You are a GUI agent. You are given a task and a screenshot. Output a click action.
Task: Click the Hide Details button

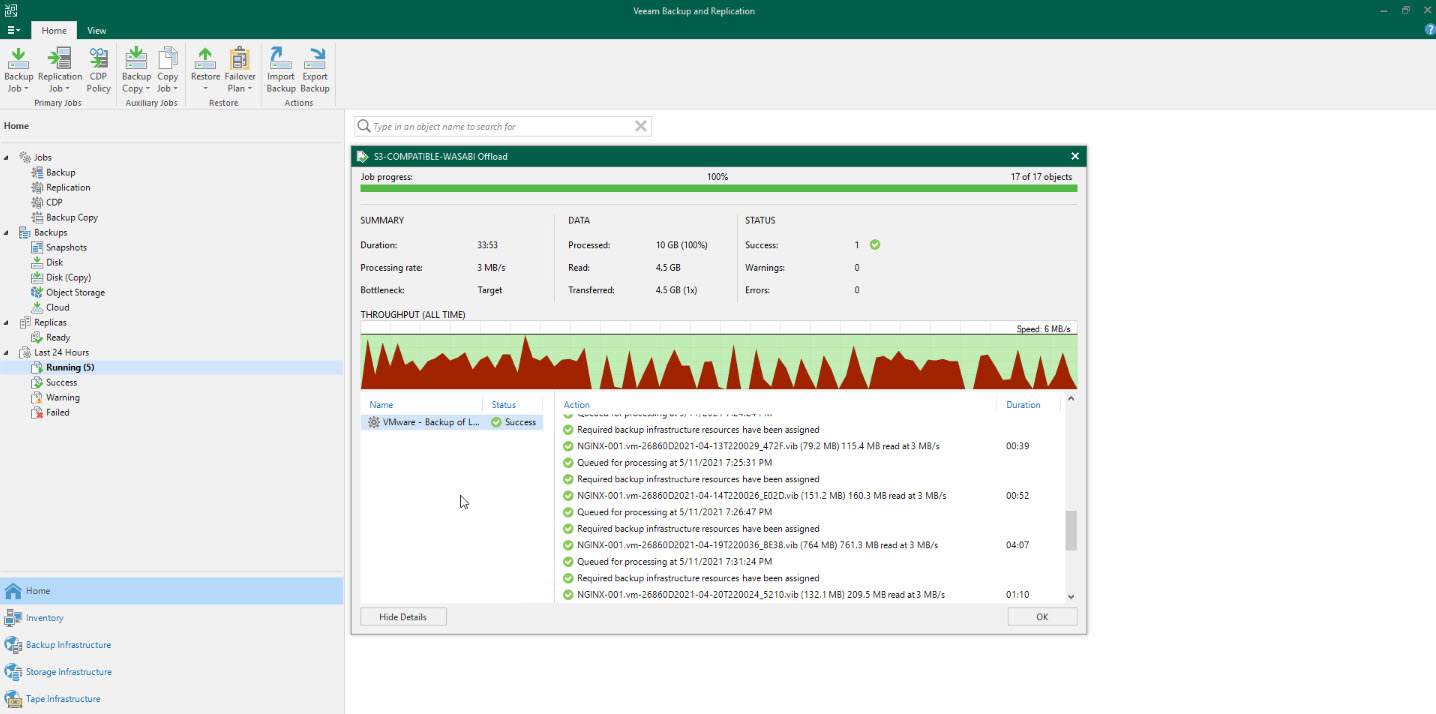403,617
